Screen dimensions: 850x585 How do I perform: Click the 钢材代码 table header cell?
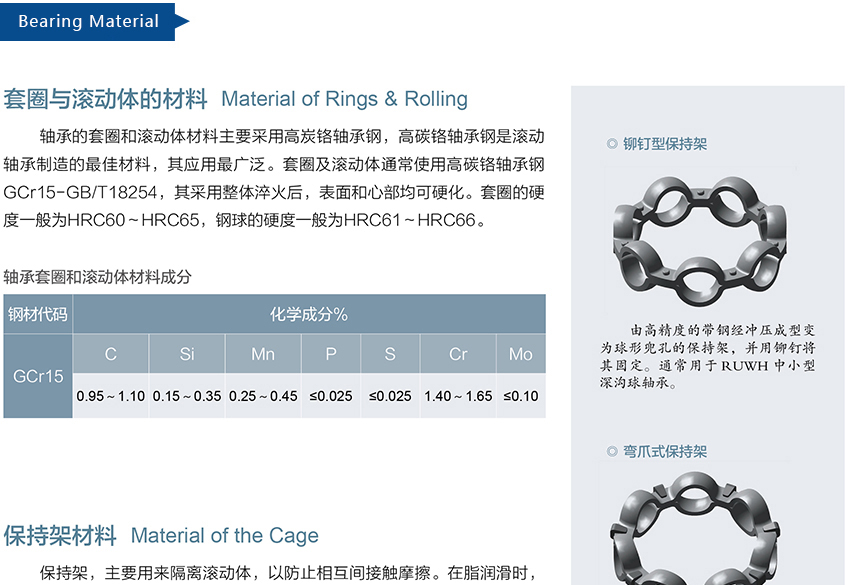[x=38, y=314]
